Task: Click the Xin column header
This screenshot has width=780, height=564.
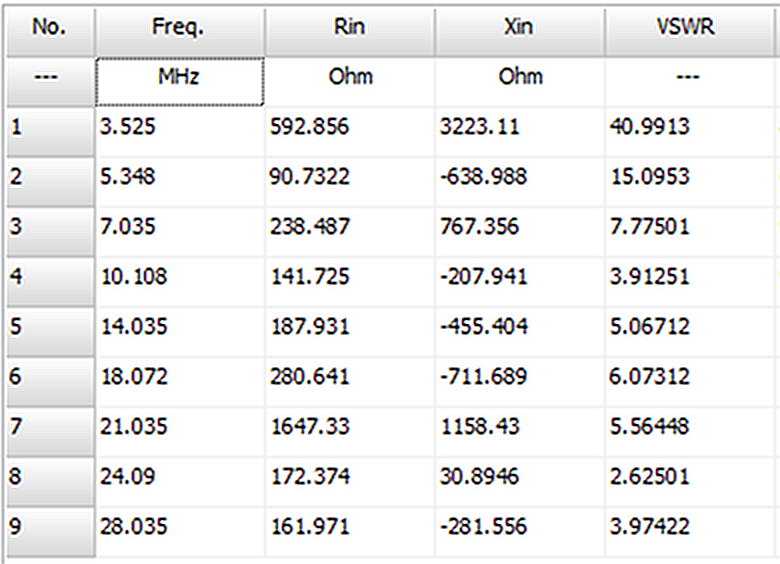Action: click(x=520, y=31)
